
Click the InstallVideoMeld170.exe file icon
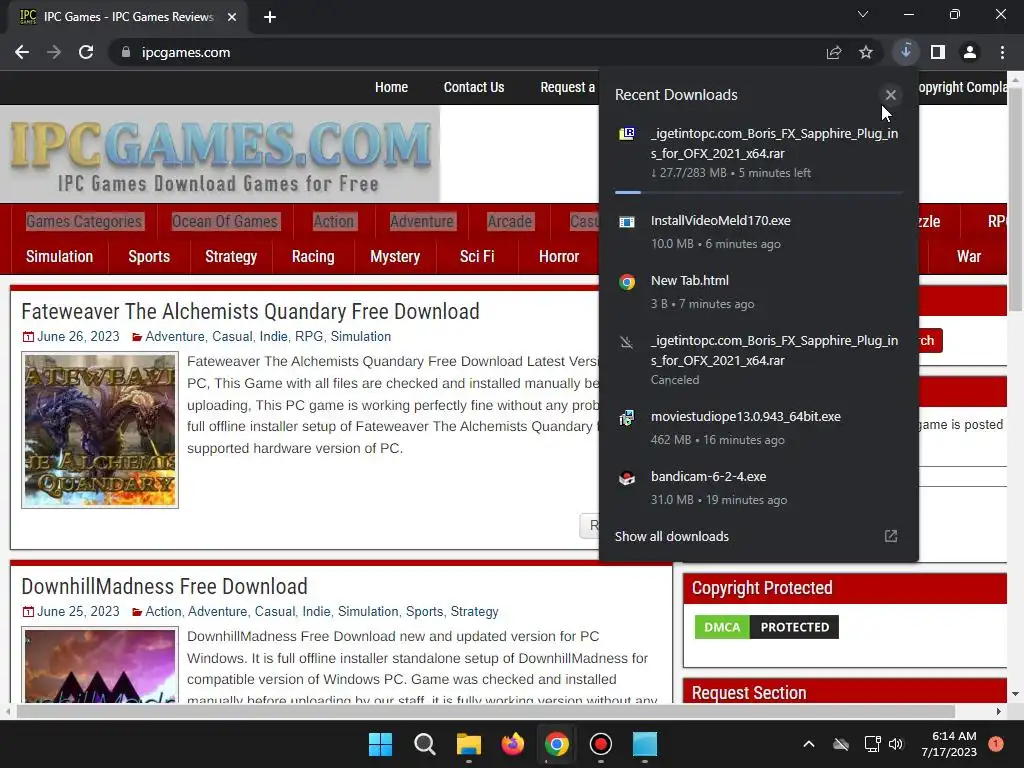coord(627,222)
